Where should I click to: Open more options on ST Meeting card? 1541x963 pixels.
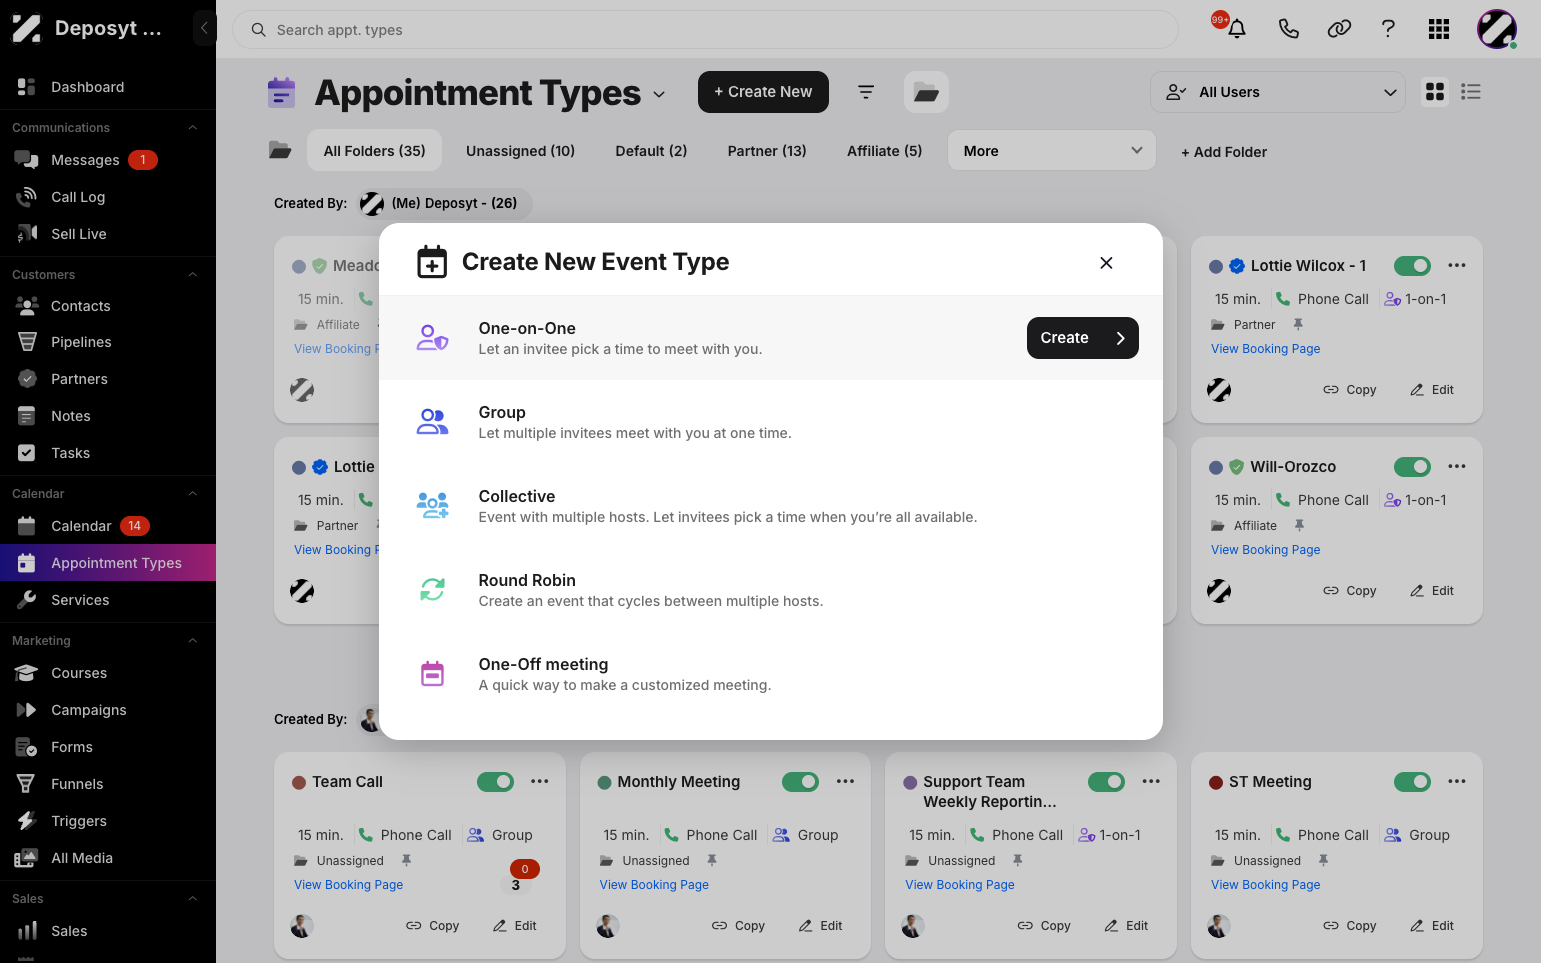click(1457, 781)
